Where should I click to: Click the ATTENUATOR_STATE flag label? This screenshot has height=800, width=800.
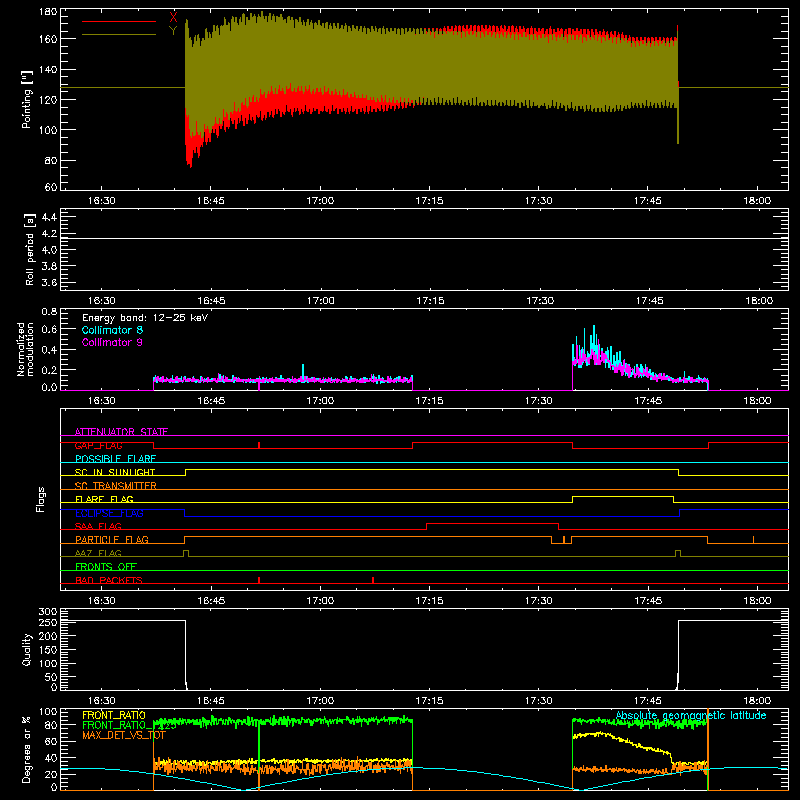pos(121,432)
